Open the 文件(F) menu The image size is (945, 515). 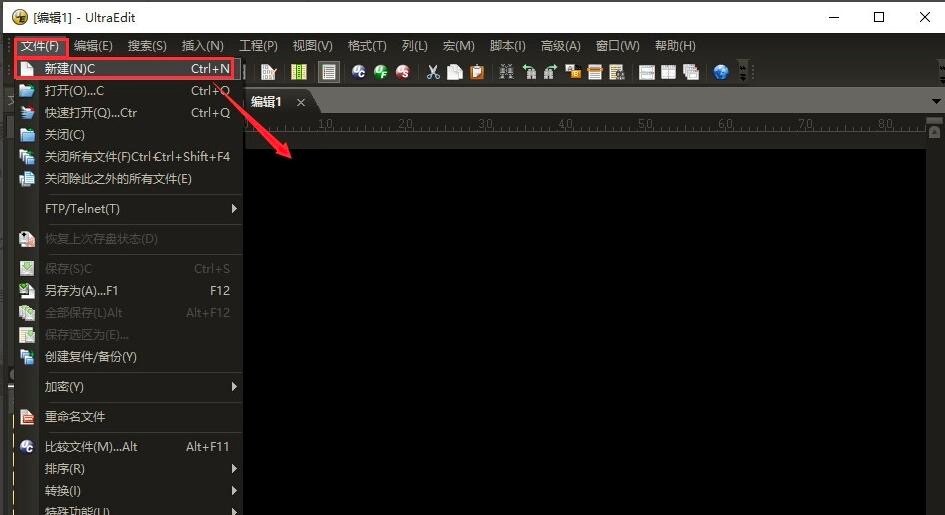pos(40,46)
